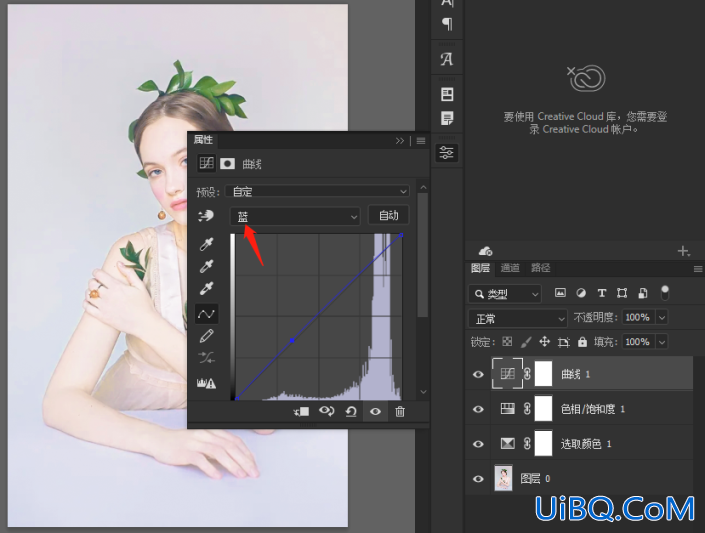Image resolution: width=705 pixels, height=533 pixels.
Task: Delete the curves adjustment layer via trash
Action: click(400, 411)
